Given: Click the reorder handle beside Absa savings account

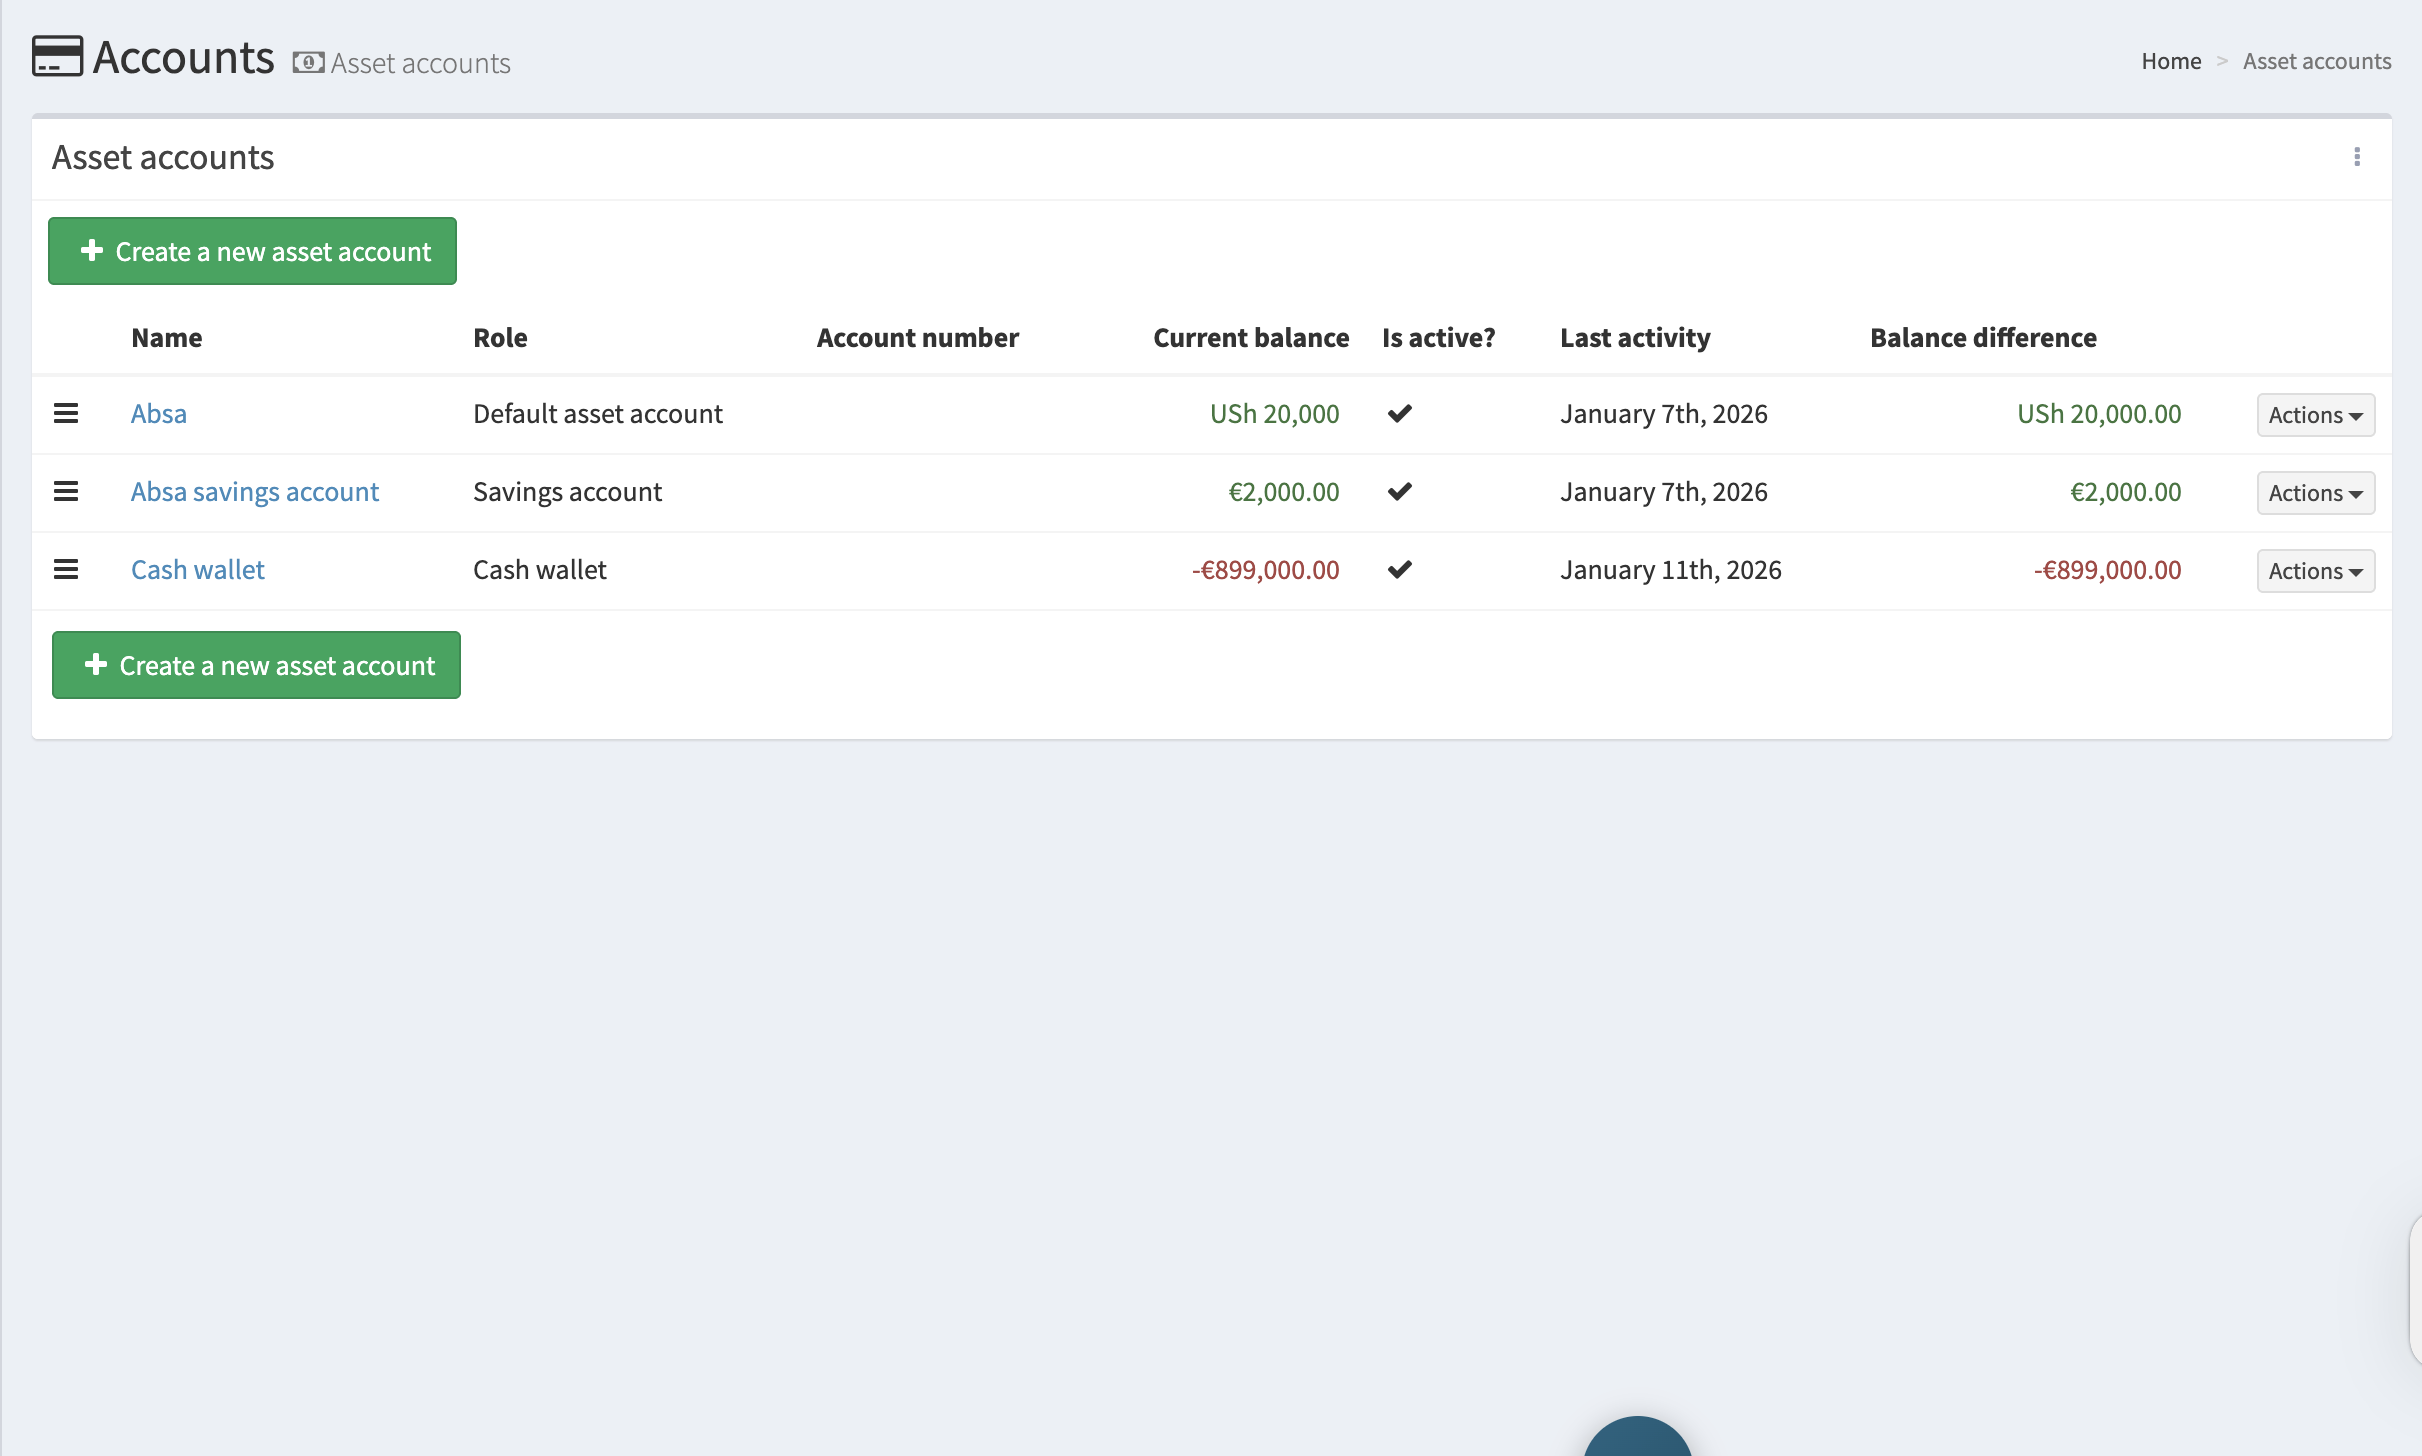Looking at the screenshot, I should tap(66, 491).
